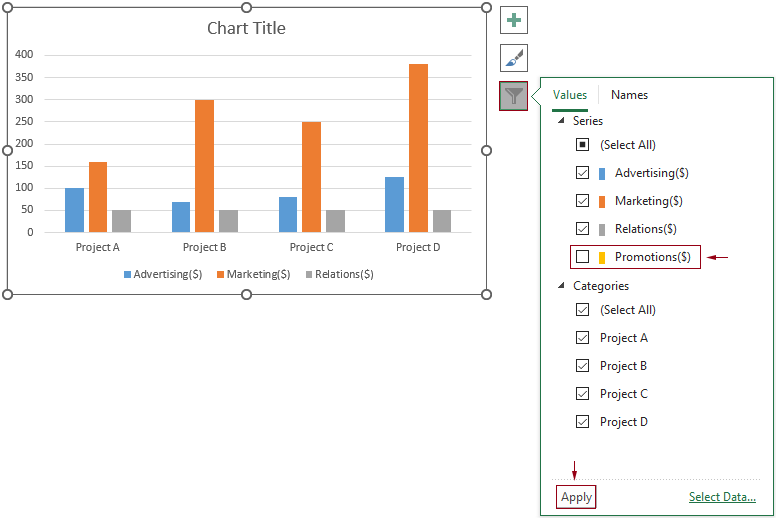This screenshot has width=776, height=518.
Task: Click Advertising legend entry marker
Action: pos(128,274)
